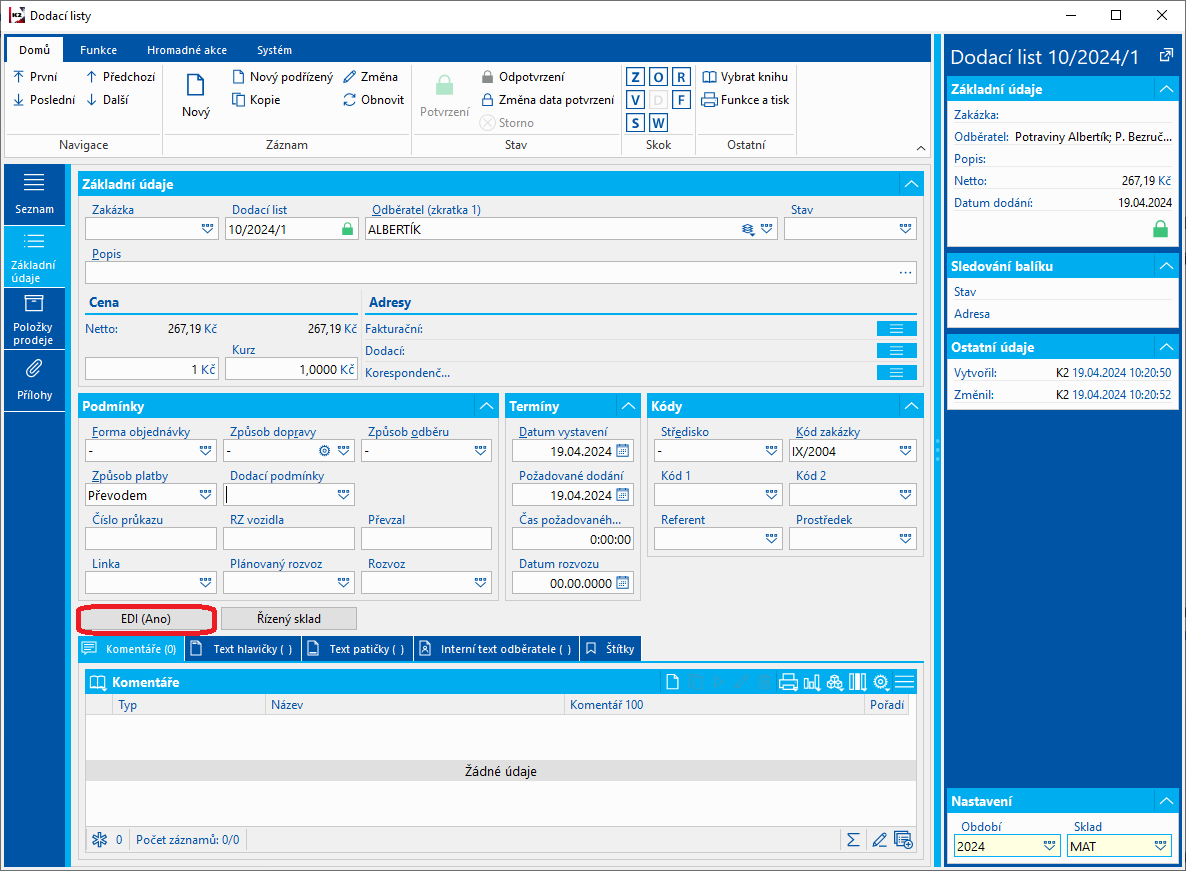
Task: Open the Odběratel dropdown arrow
Action: click(x=767, y=228)
